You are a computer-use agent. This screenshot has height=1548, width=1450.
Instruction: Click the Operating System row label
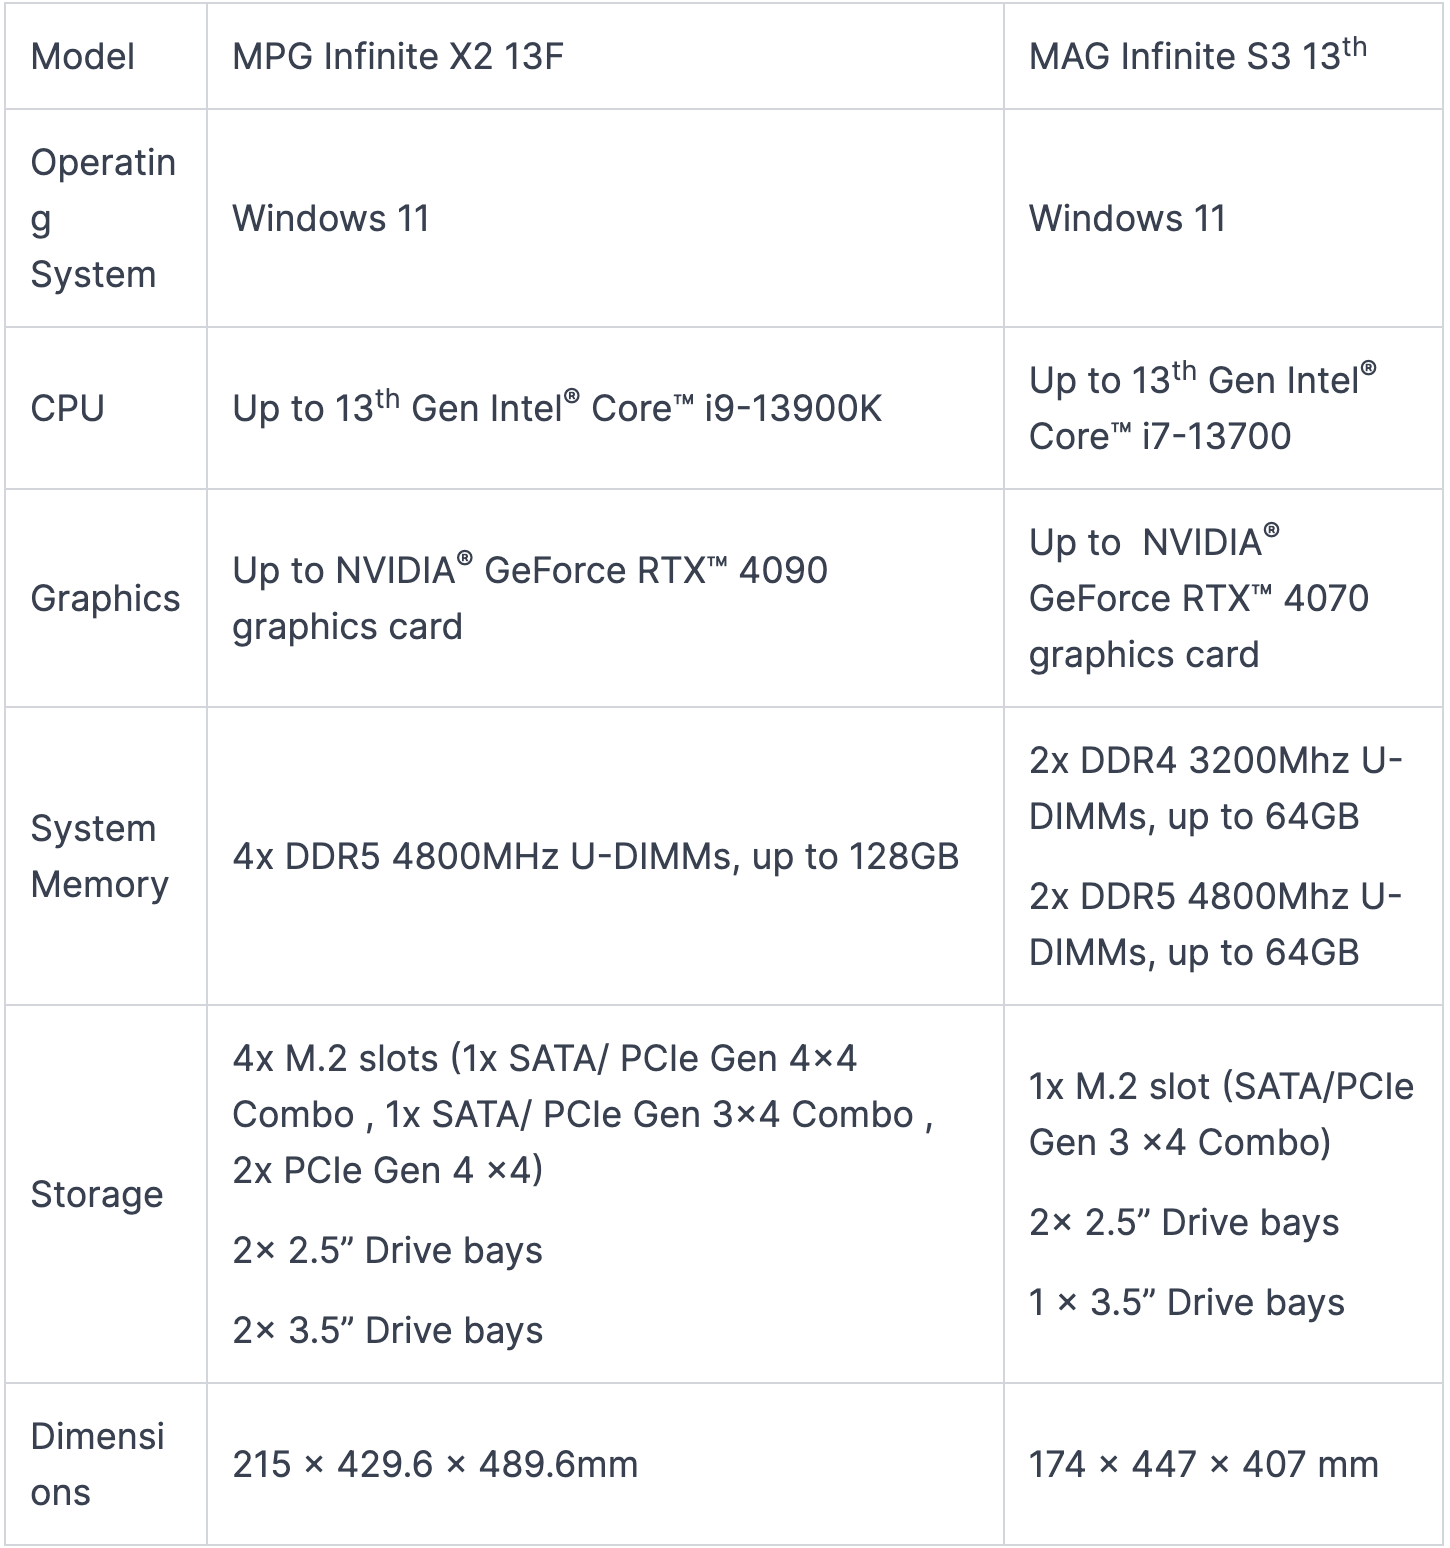click(104, 218)
